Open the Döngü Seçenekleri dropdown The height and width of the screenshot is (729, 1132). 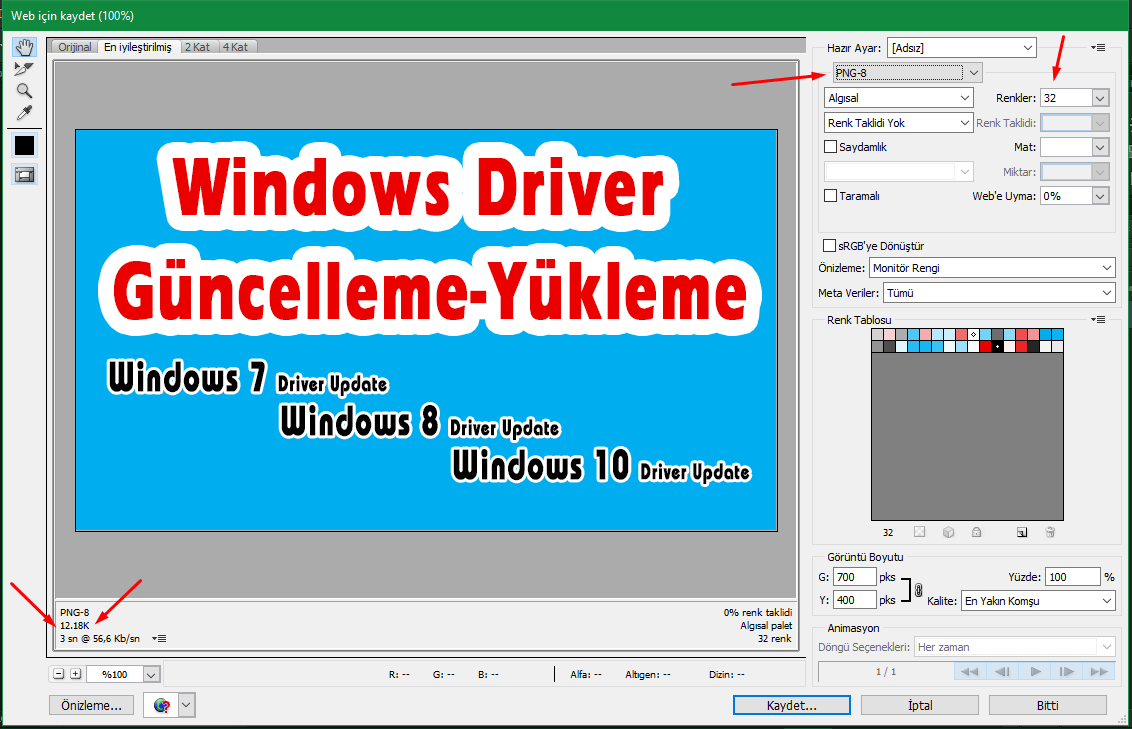(1015, 647)
